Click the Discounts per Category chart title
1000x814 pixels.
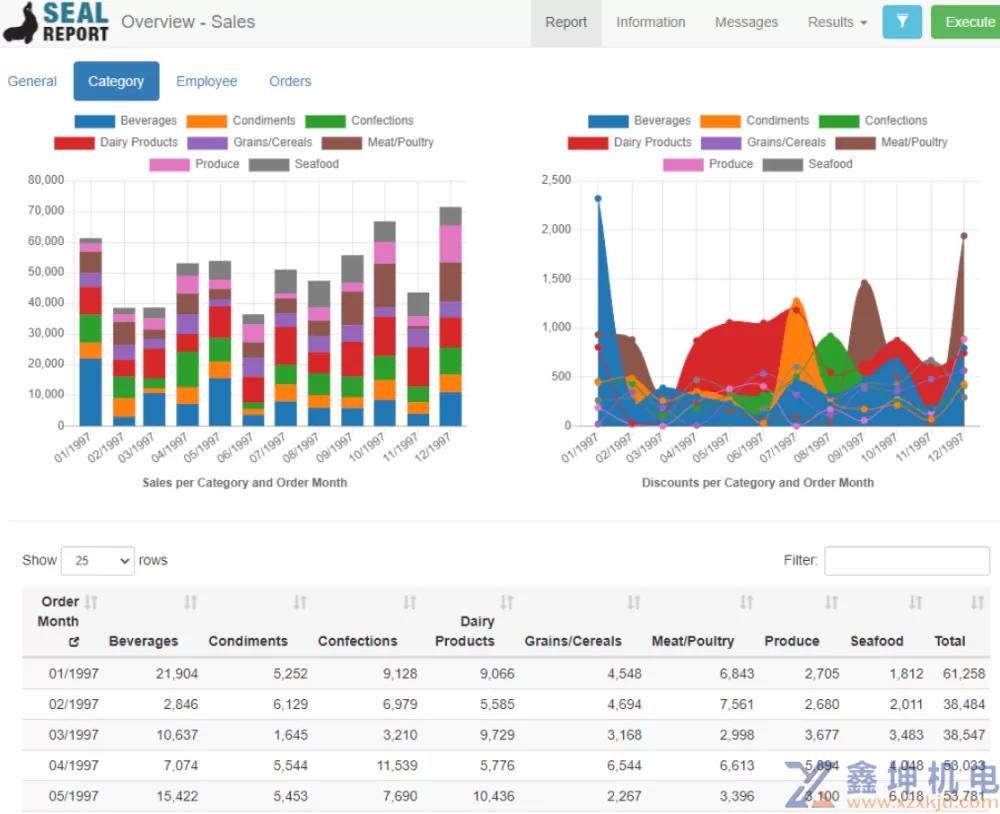[x=758, y=483]
